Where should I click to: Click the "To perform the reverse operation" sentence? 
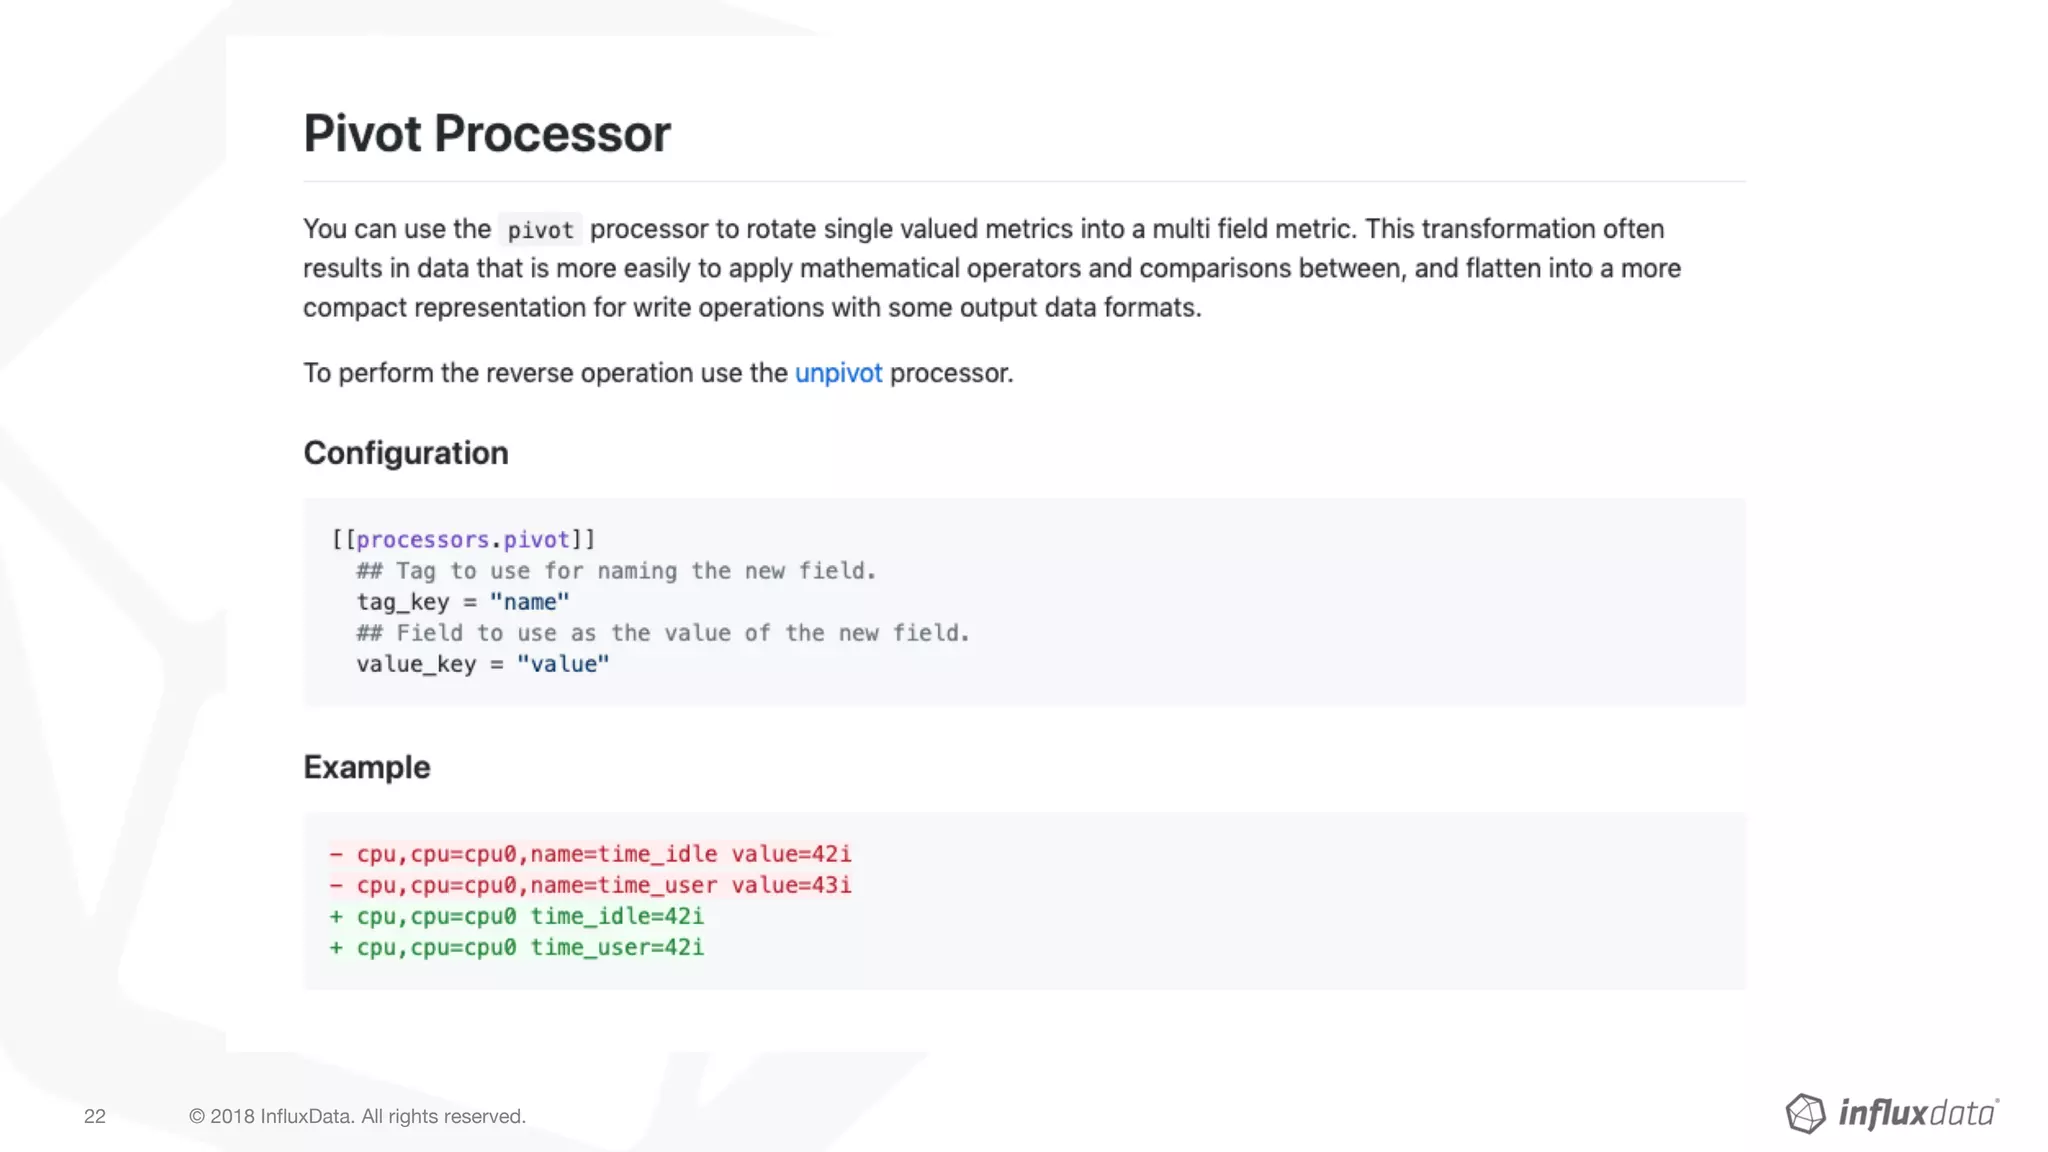pos(545,373)
